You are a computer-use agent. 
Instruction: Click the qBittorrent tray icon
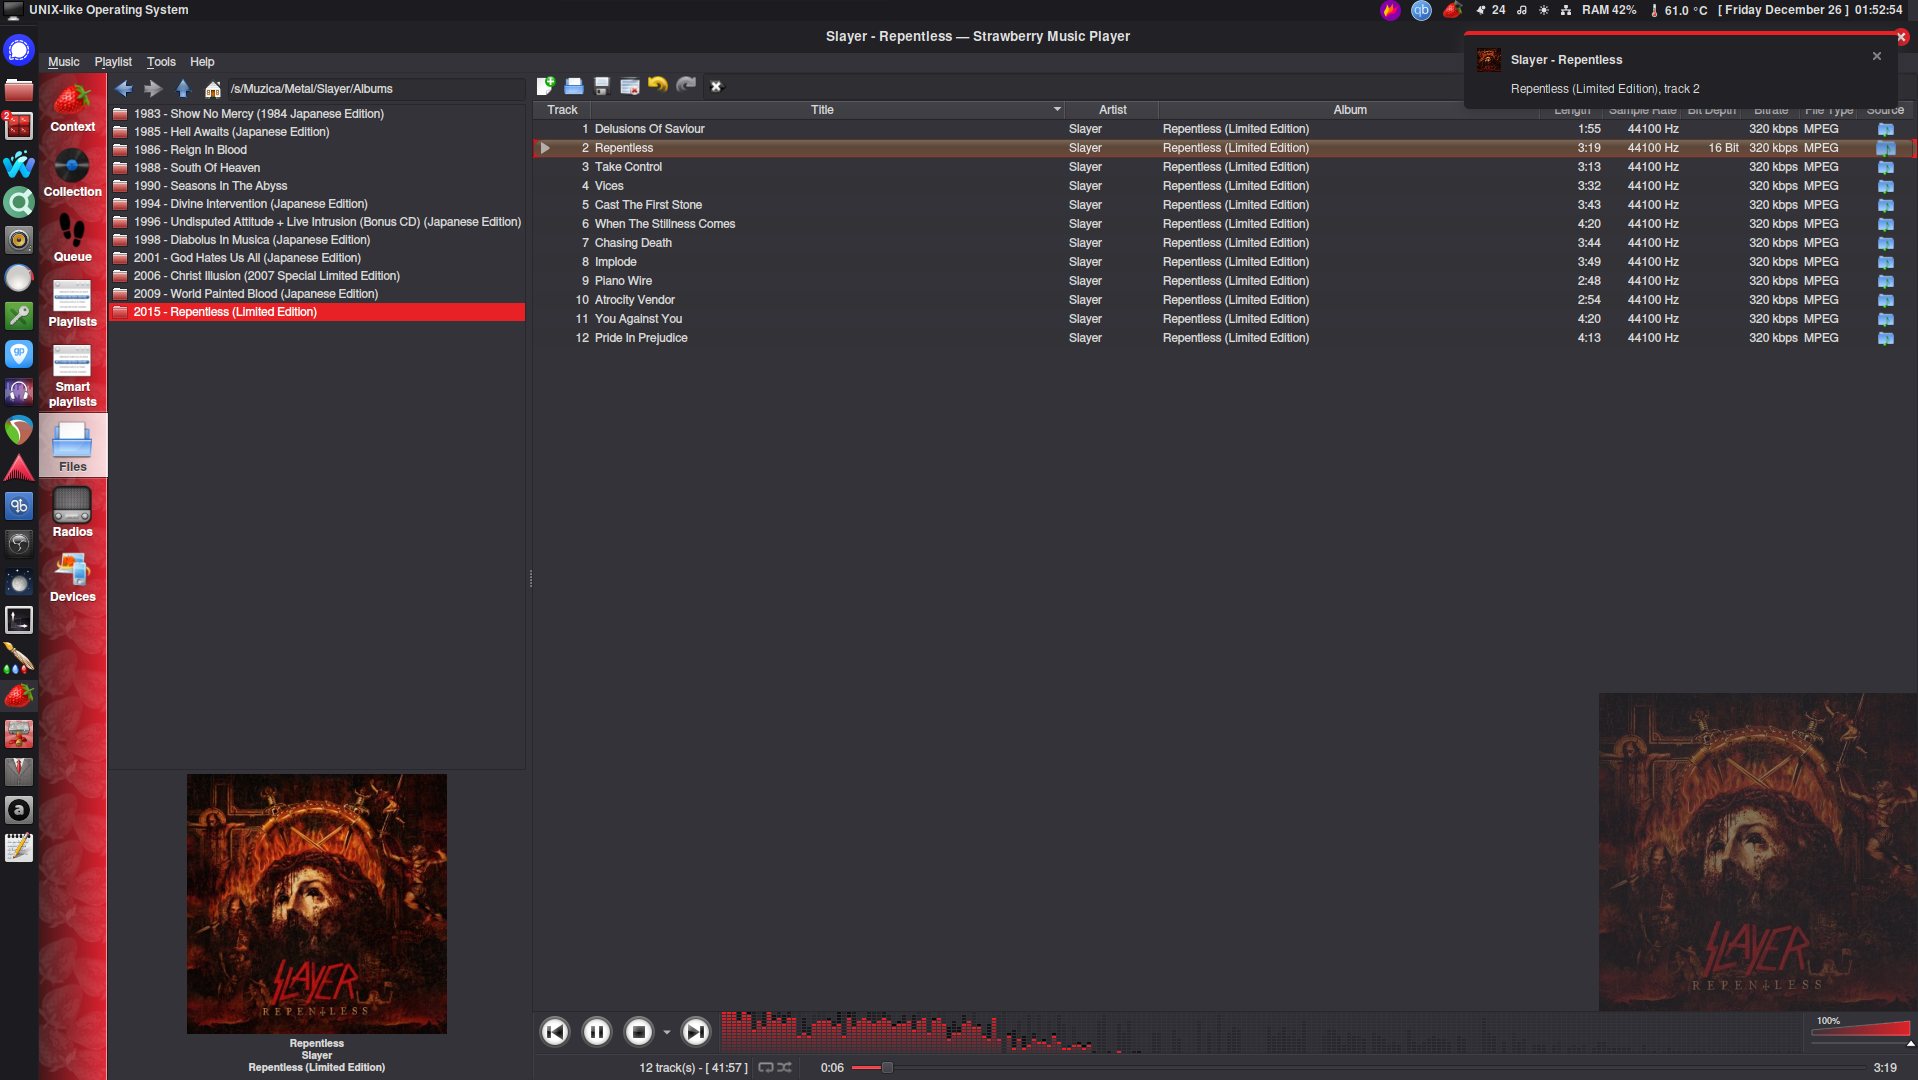(x=1421, y=10)
